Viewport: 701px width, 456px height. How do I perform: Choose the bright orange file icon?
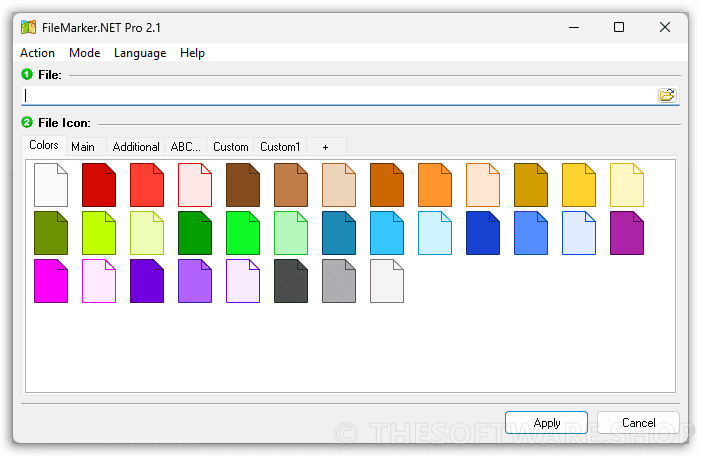435,185
